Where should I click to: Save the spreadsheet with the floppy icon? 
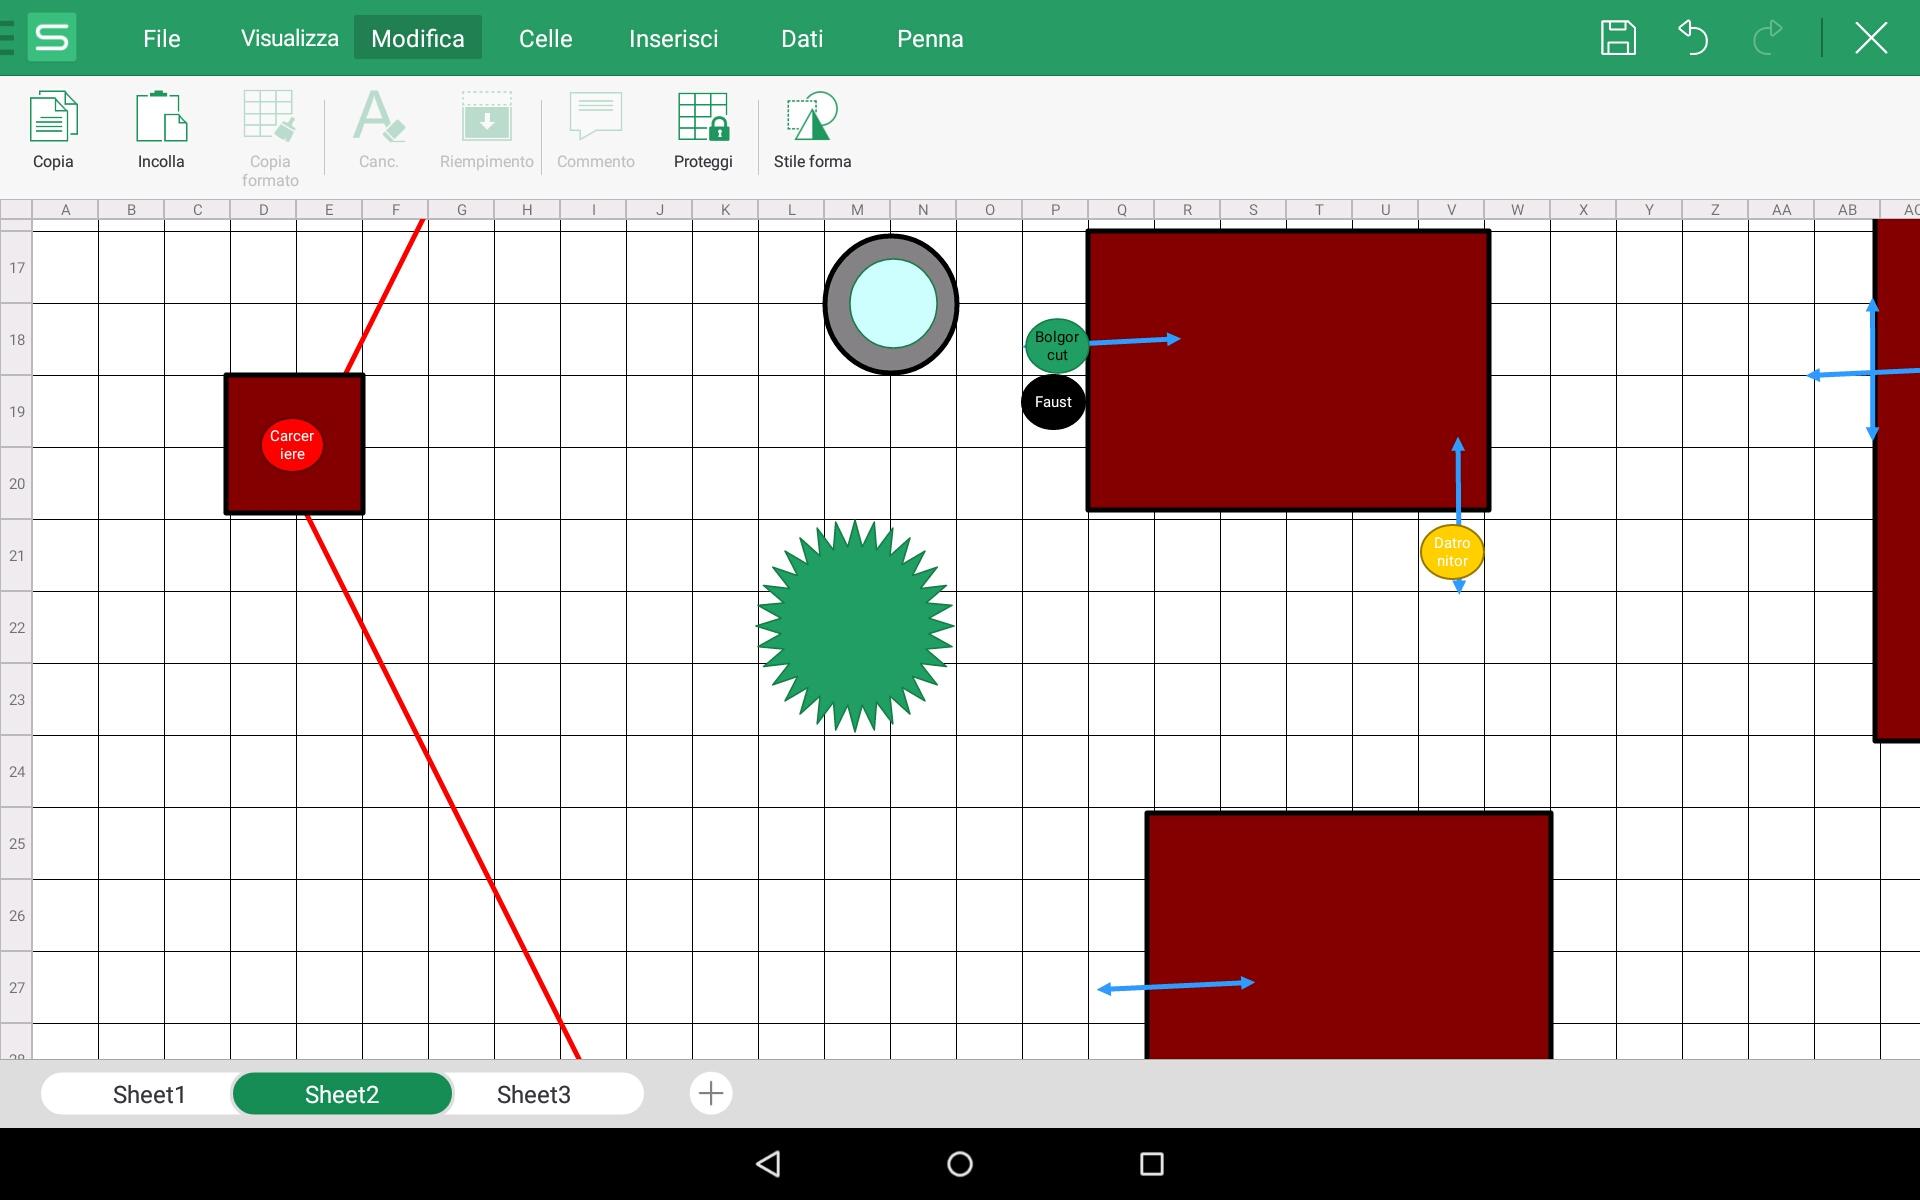coord(1617,38)
